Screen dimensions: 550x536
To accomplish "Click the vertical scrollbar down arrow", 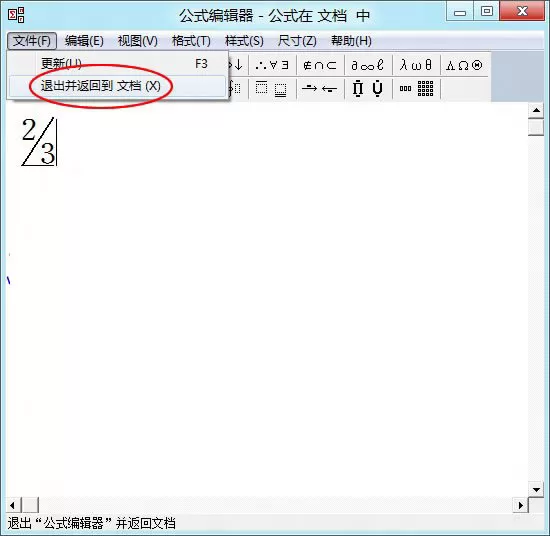I will 536,489.
